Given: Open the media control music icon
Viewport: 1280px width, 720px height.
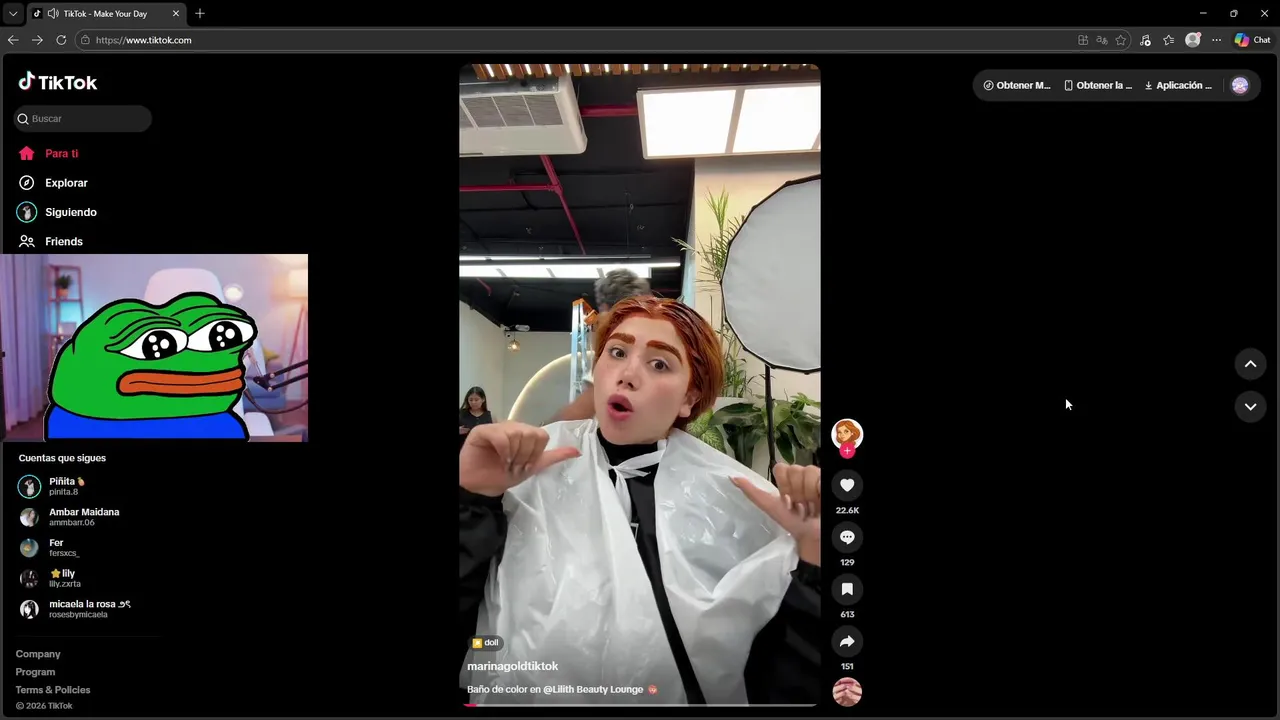Looking at the screenshot, I should (x=1145, y=40).
